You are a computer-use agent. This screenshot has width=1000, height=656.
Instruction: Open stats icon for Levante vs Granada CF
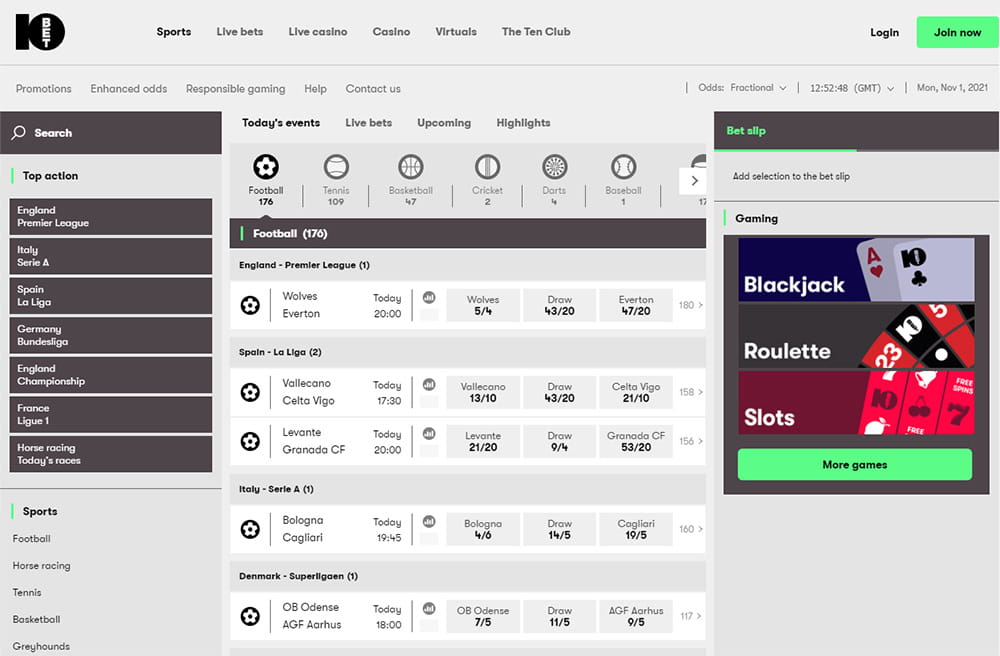(429, 434)
